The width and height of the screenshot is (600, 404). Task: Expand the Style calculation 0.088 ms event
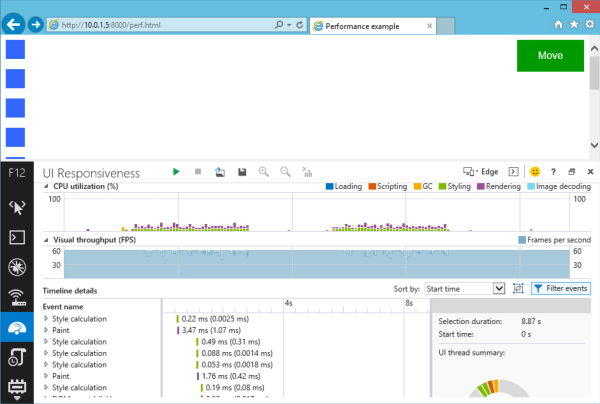[46, 353]
